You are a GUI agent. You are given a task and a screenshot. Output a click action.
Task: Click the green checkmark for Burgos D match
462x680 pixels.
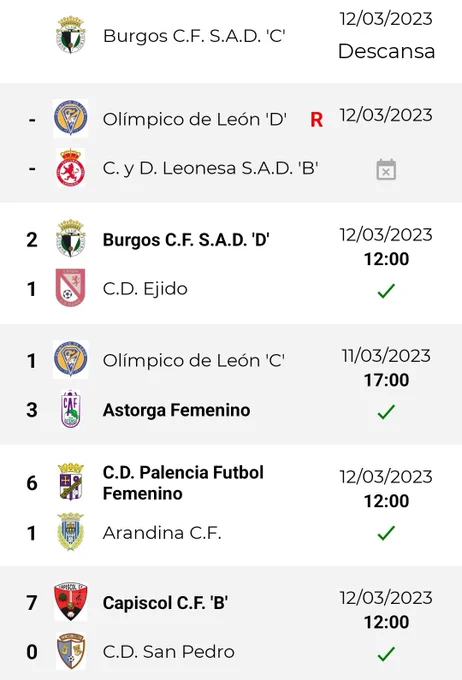(x=386, y=291)
